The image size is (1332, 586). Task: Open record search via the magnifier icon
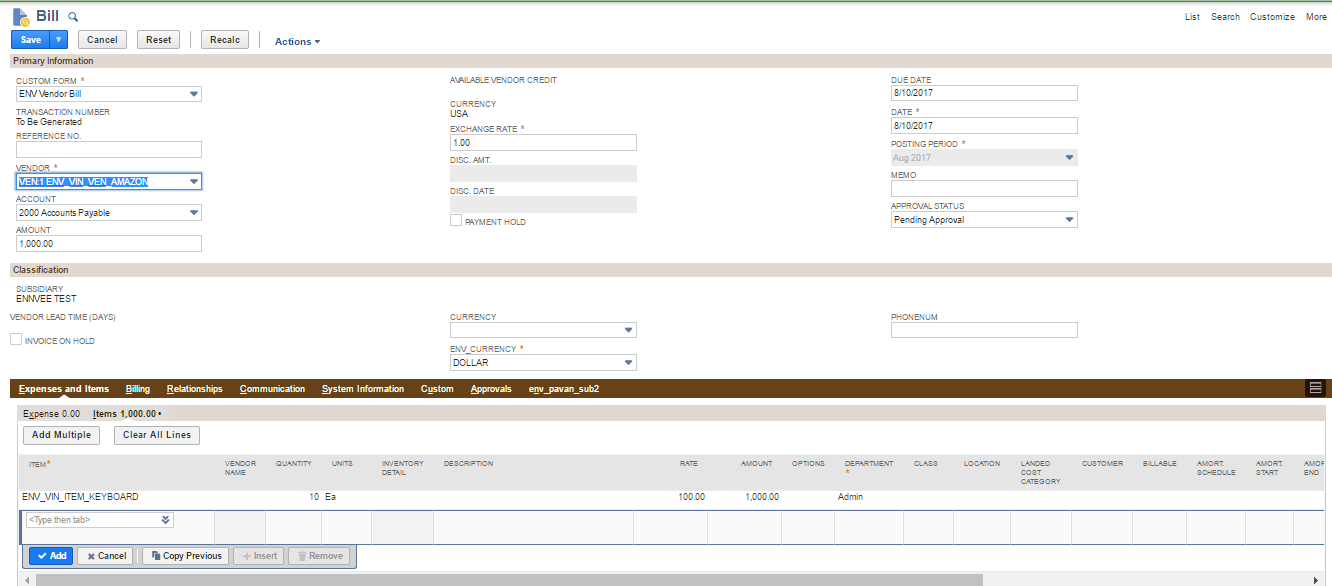(x=70, y=16)
